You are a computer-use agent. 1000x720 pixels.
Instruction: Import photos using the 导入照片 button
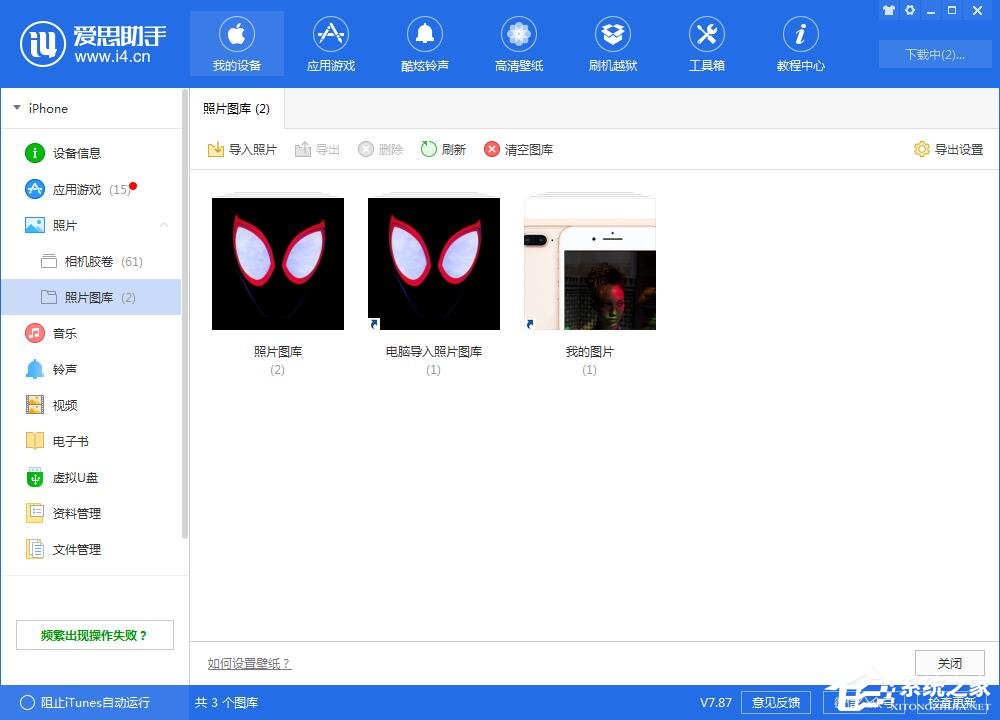(242, 148)
